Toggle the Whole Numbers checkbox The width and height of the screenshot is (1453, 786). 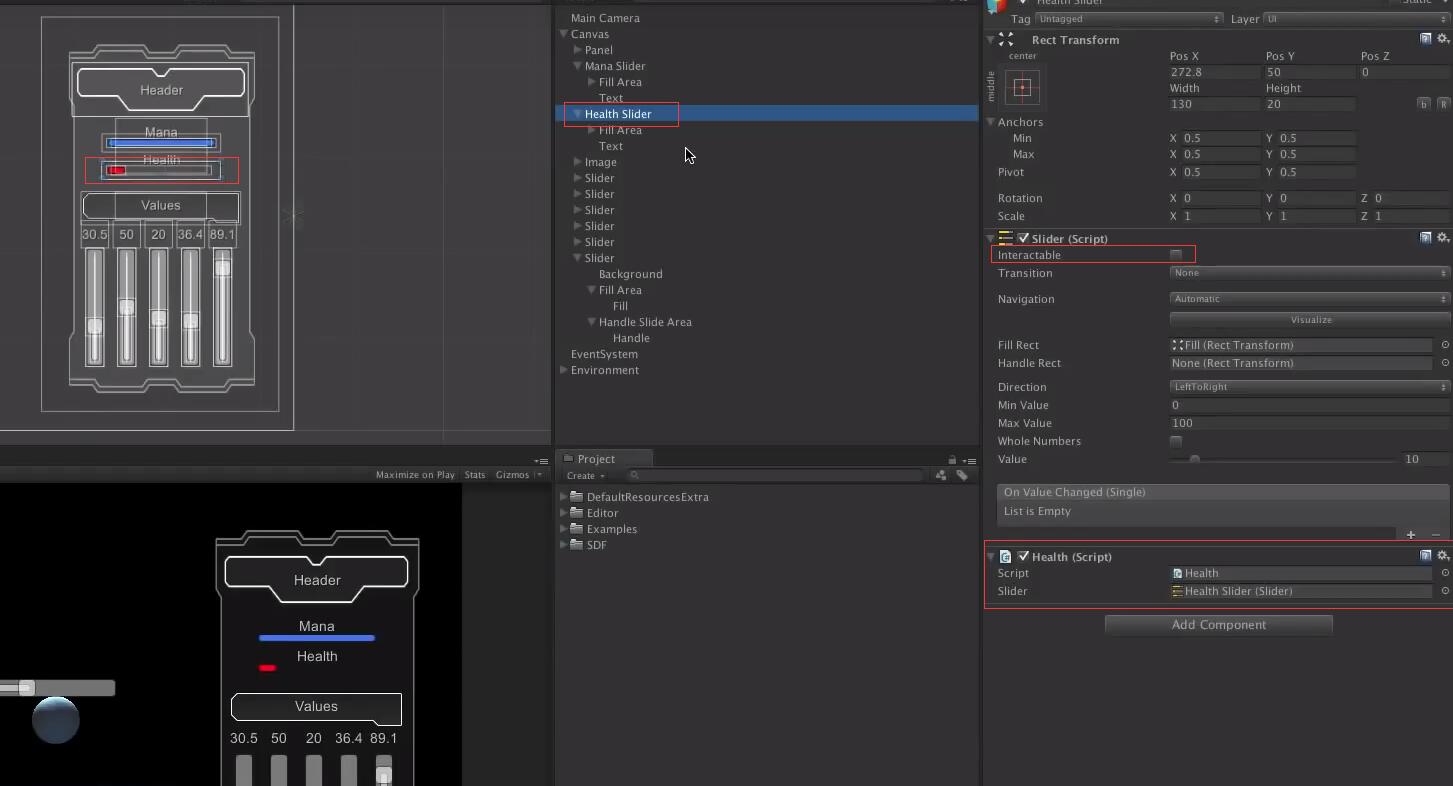click(x=1176, y=441)
